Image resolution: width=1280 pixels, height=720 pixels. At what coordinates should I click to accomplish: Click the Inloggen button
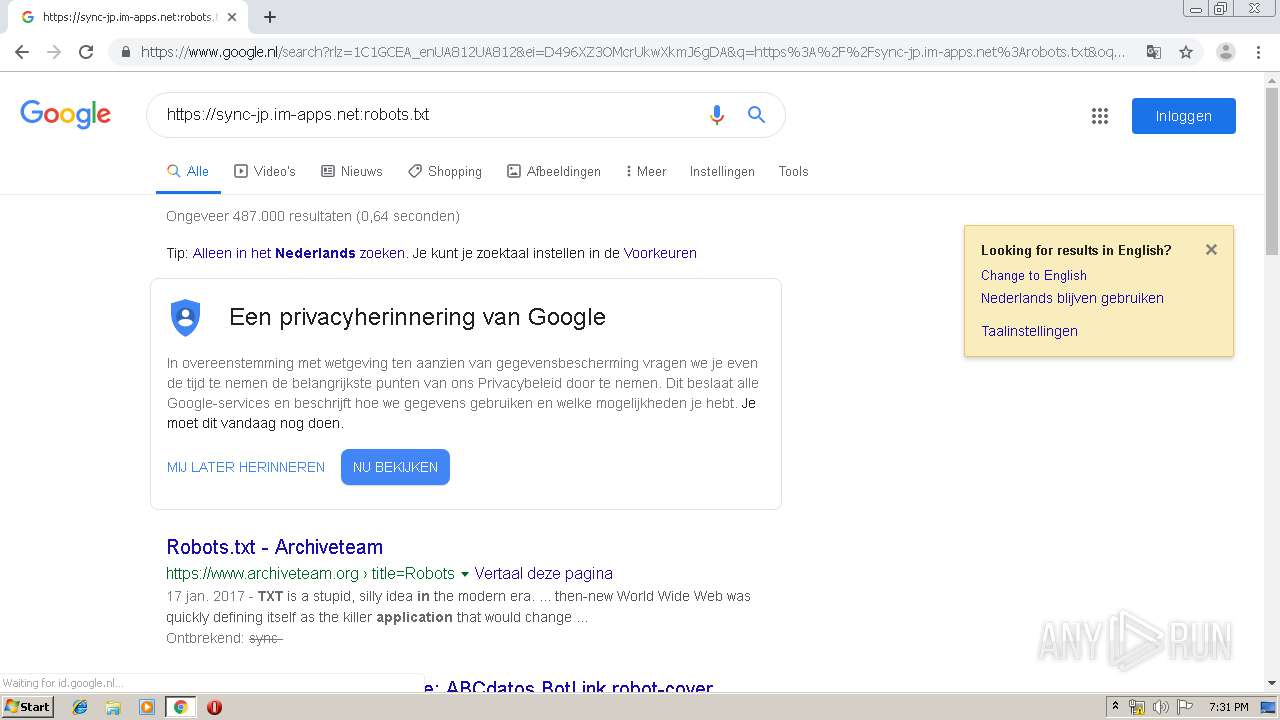pos(1184,116)
